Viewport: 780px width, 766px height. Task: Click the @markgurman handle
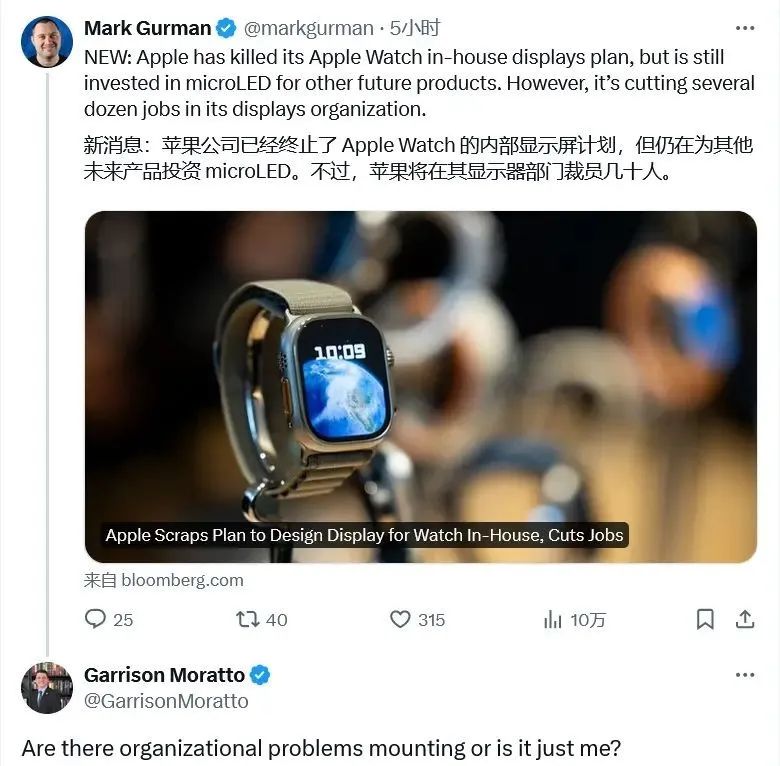[x=308, y=28]
